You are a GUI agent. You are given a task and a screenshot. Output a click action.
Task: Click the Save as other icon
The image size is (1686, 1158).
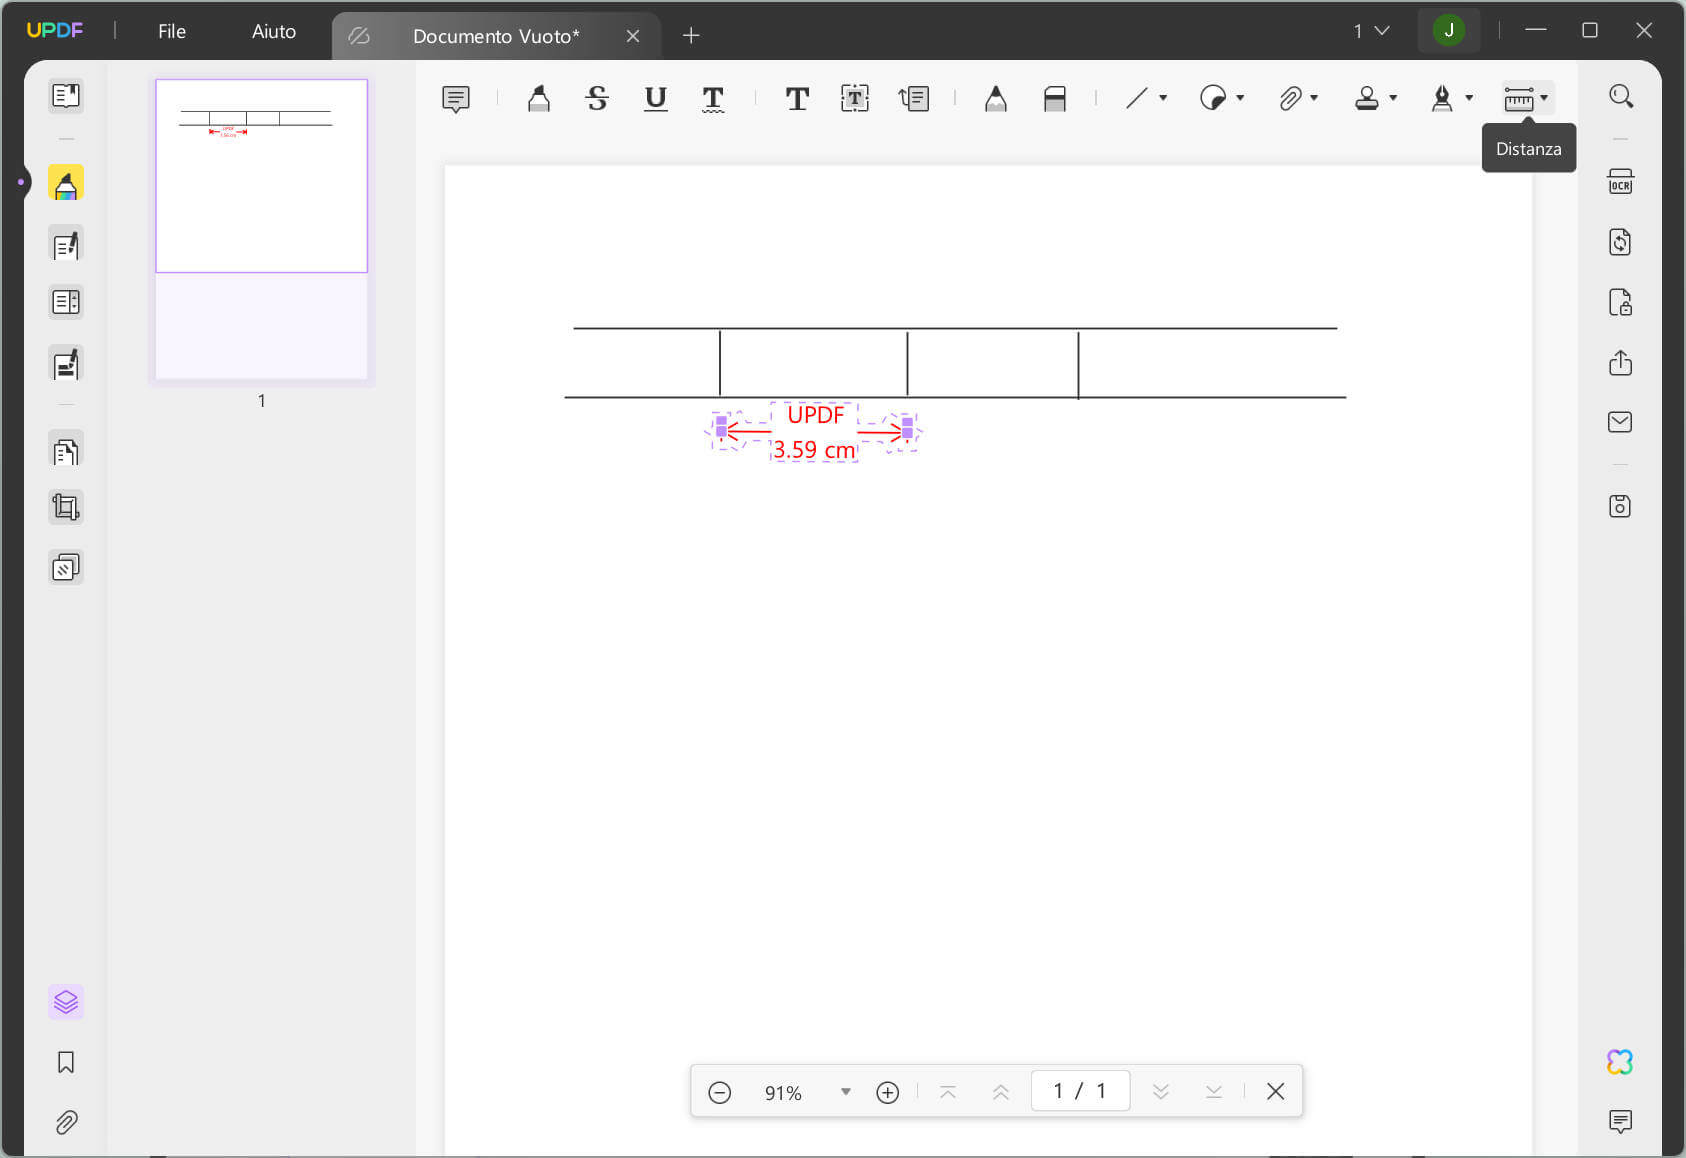tap(1621, 506)
